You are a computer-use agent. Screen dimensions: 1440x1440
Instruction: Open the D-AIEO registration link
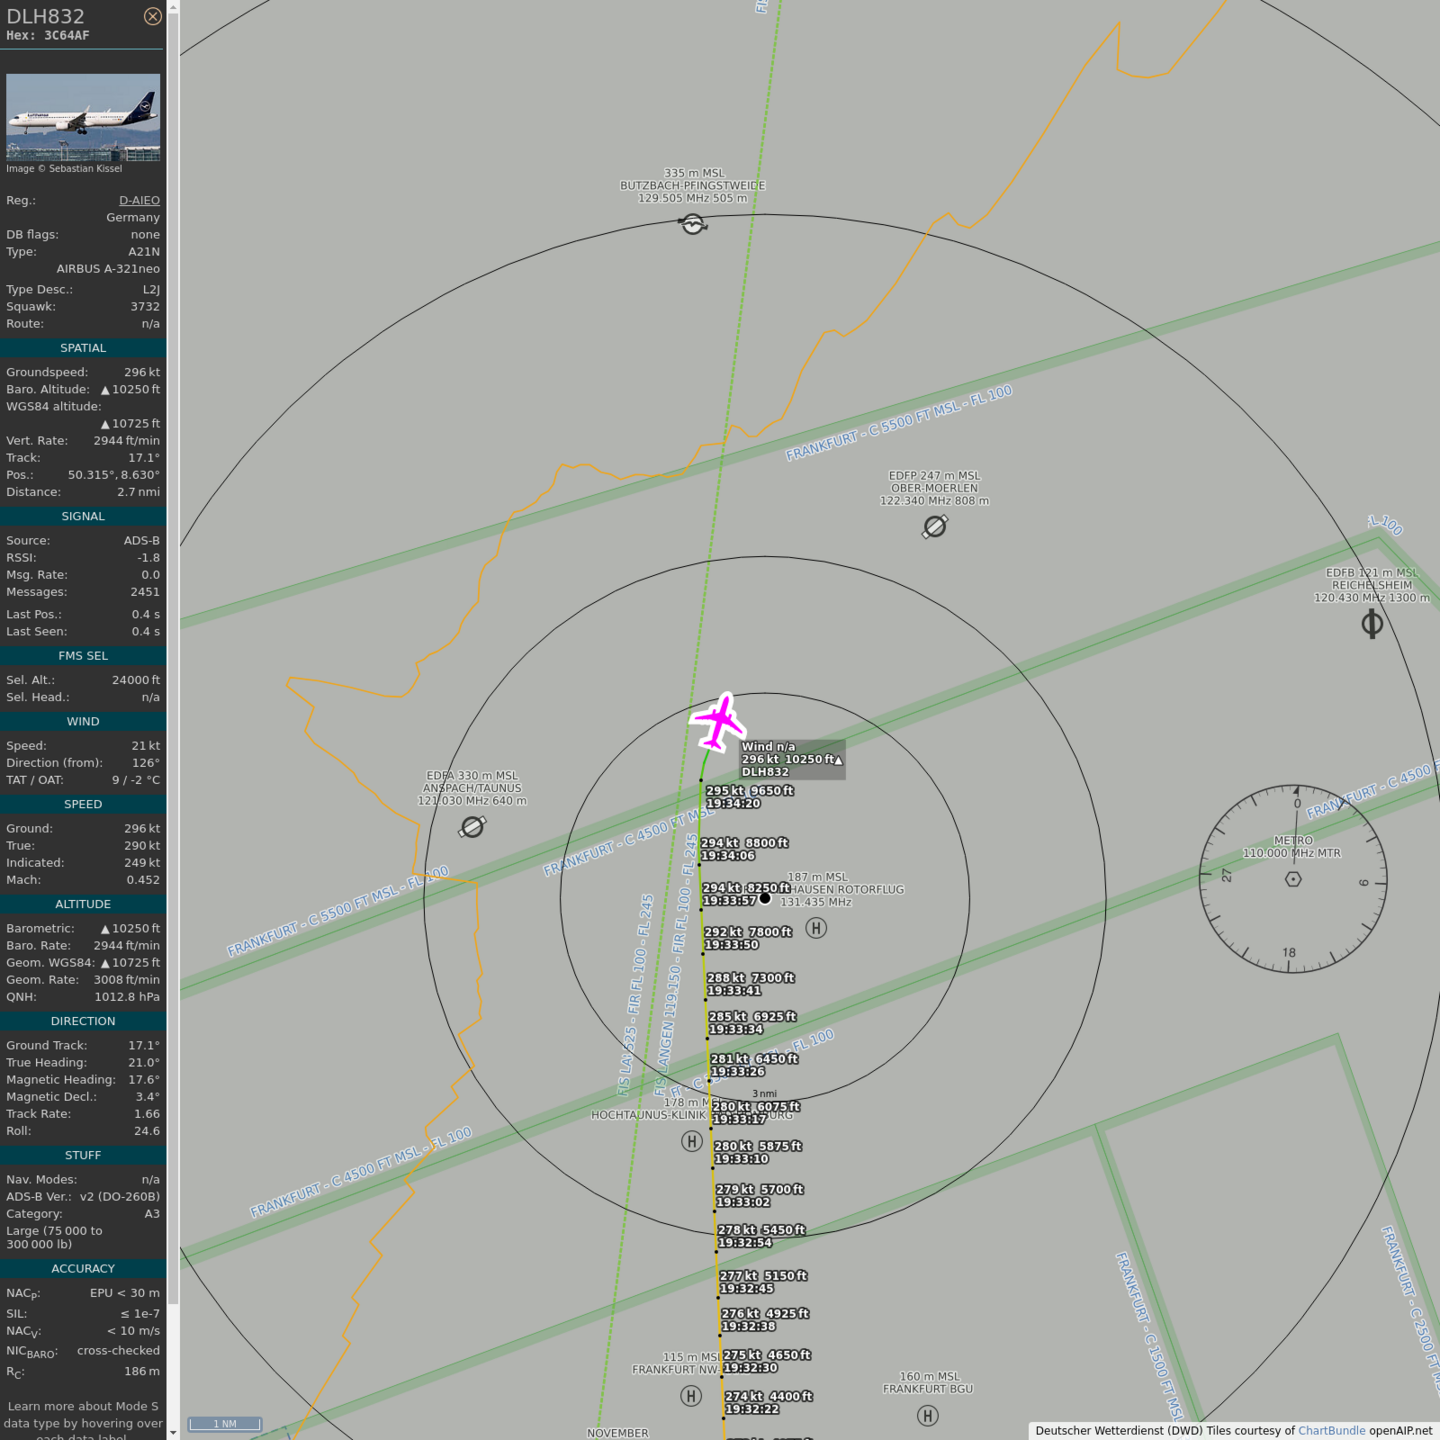139,200
